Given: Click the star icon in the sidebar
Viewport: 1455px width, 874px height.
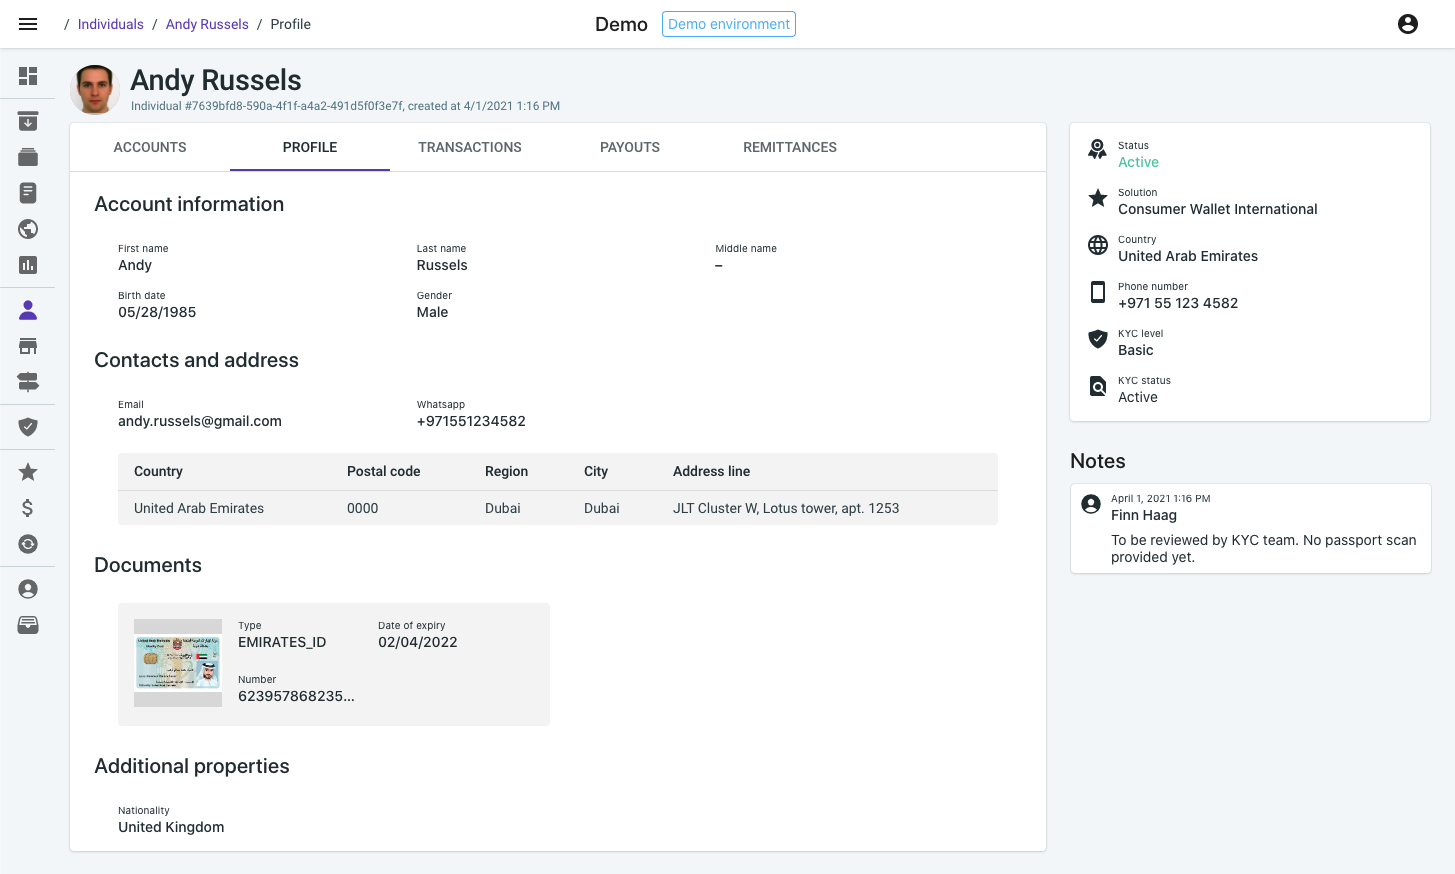Looking at the screenshot, I should click(x=28, y=472).
